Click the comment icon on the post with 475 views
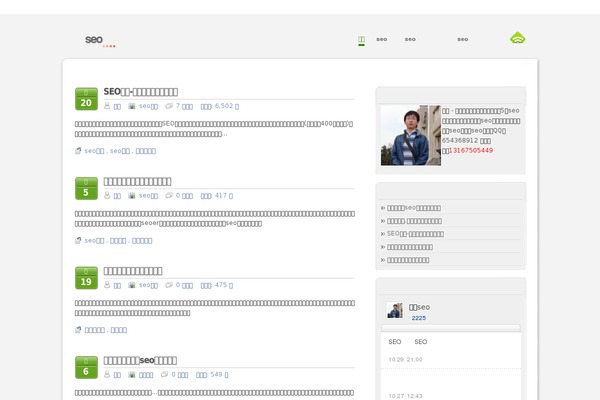This screenshot has width=600, height=400. 169,285
